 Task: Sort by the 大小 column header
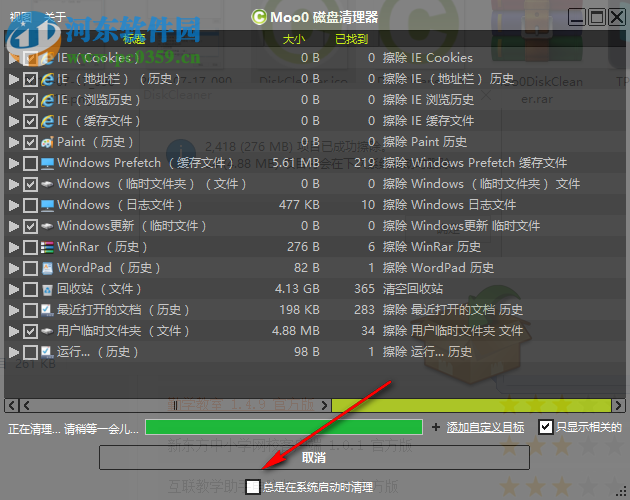294,39
